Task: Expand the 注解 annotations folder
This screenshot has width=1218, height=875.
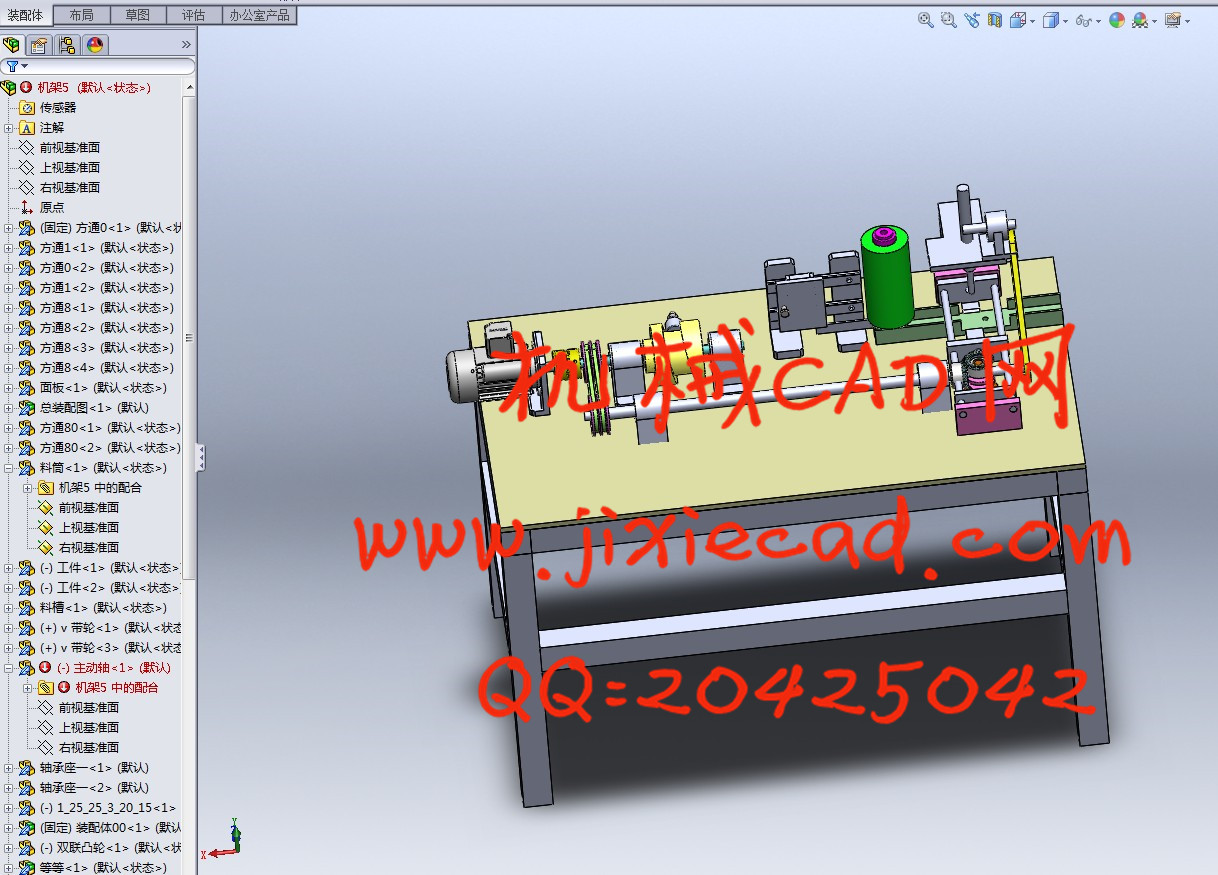Action: (x=9, y=128)
